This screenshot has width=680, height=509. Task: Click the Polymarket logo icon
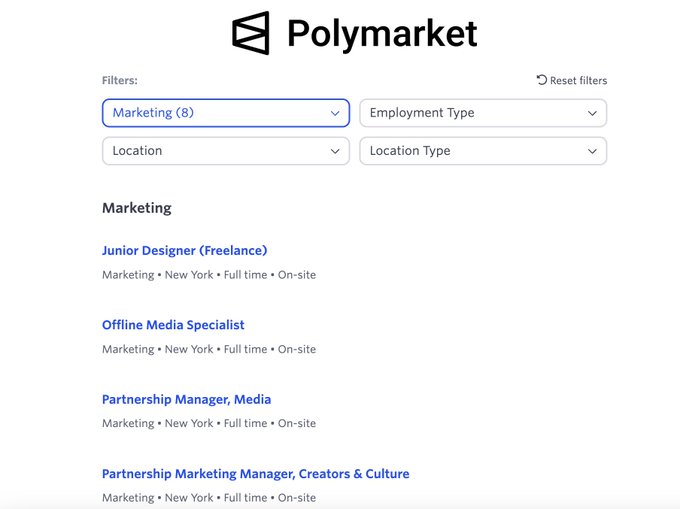click(251, 33)
